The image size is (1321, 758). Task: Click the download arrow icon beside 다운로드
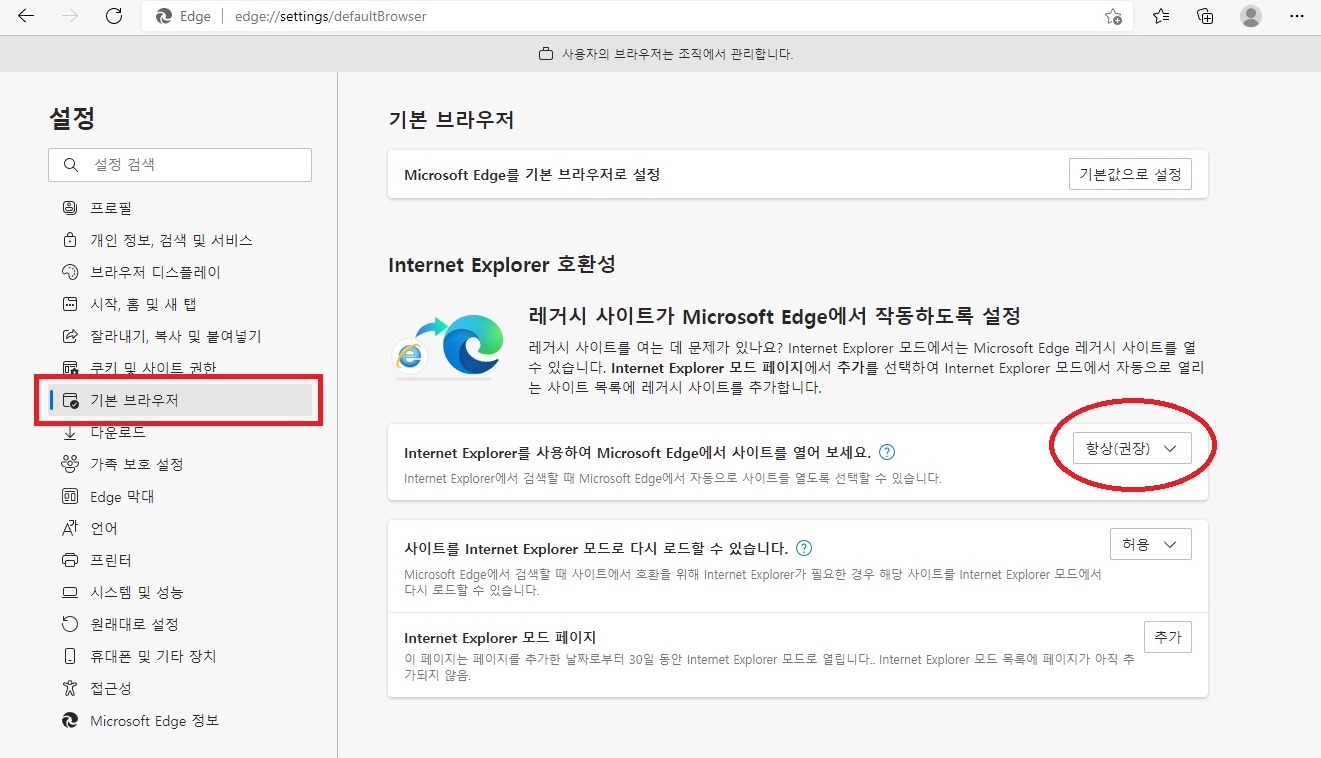tap(70, 432)
